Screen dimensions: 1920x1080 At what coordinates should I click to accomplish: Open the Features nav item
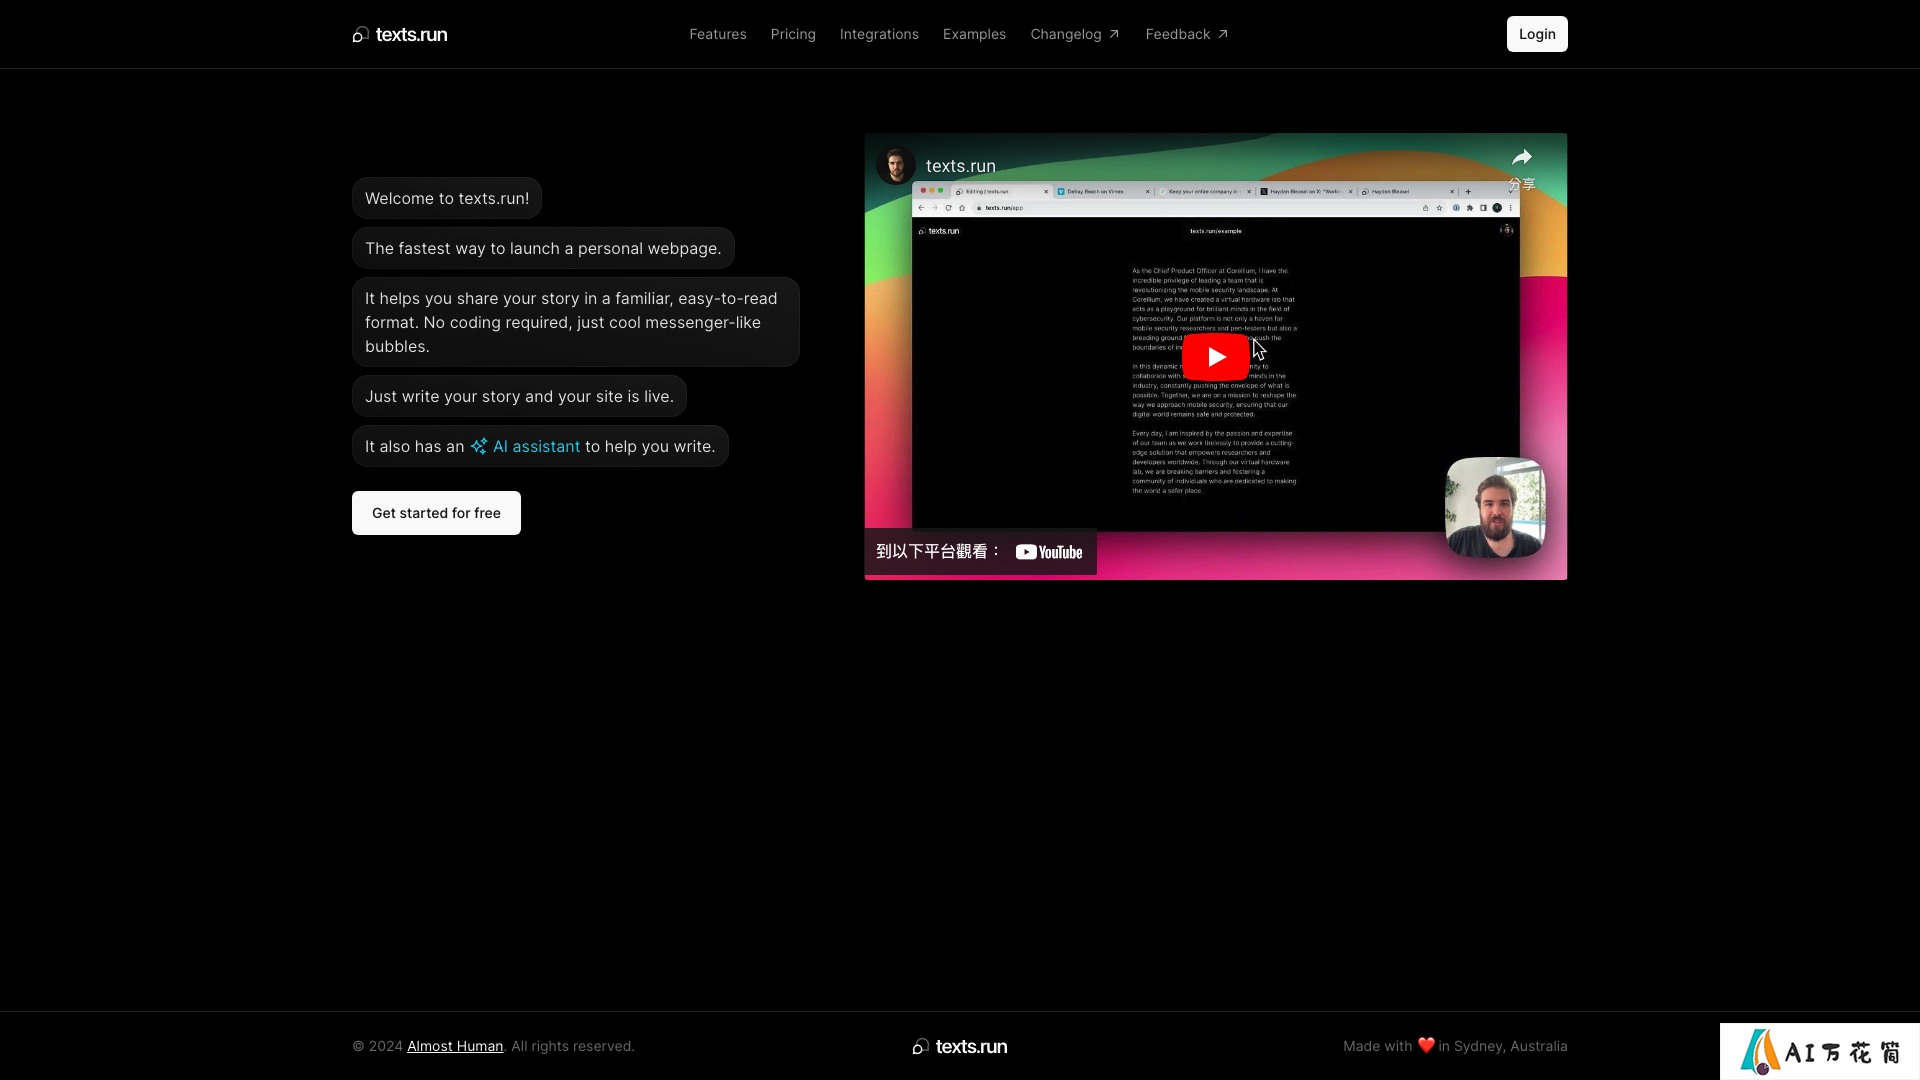(717, 34)
